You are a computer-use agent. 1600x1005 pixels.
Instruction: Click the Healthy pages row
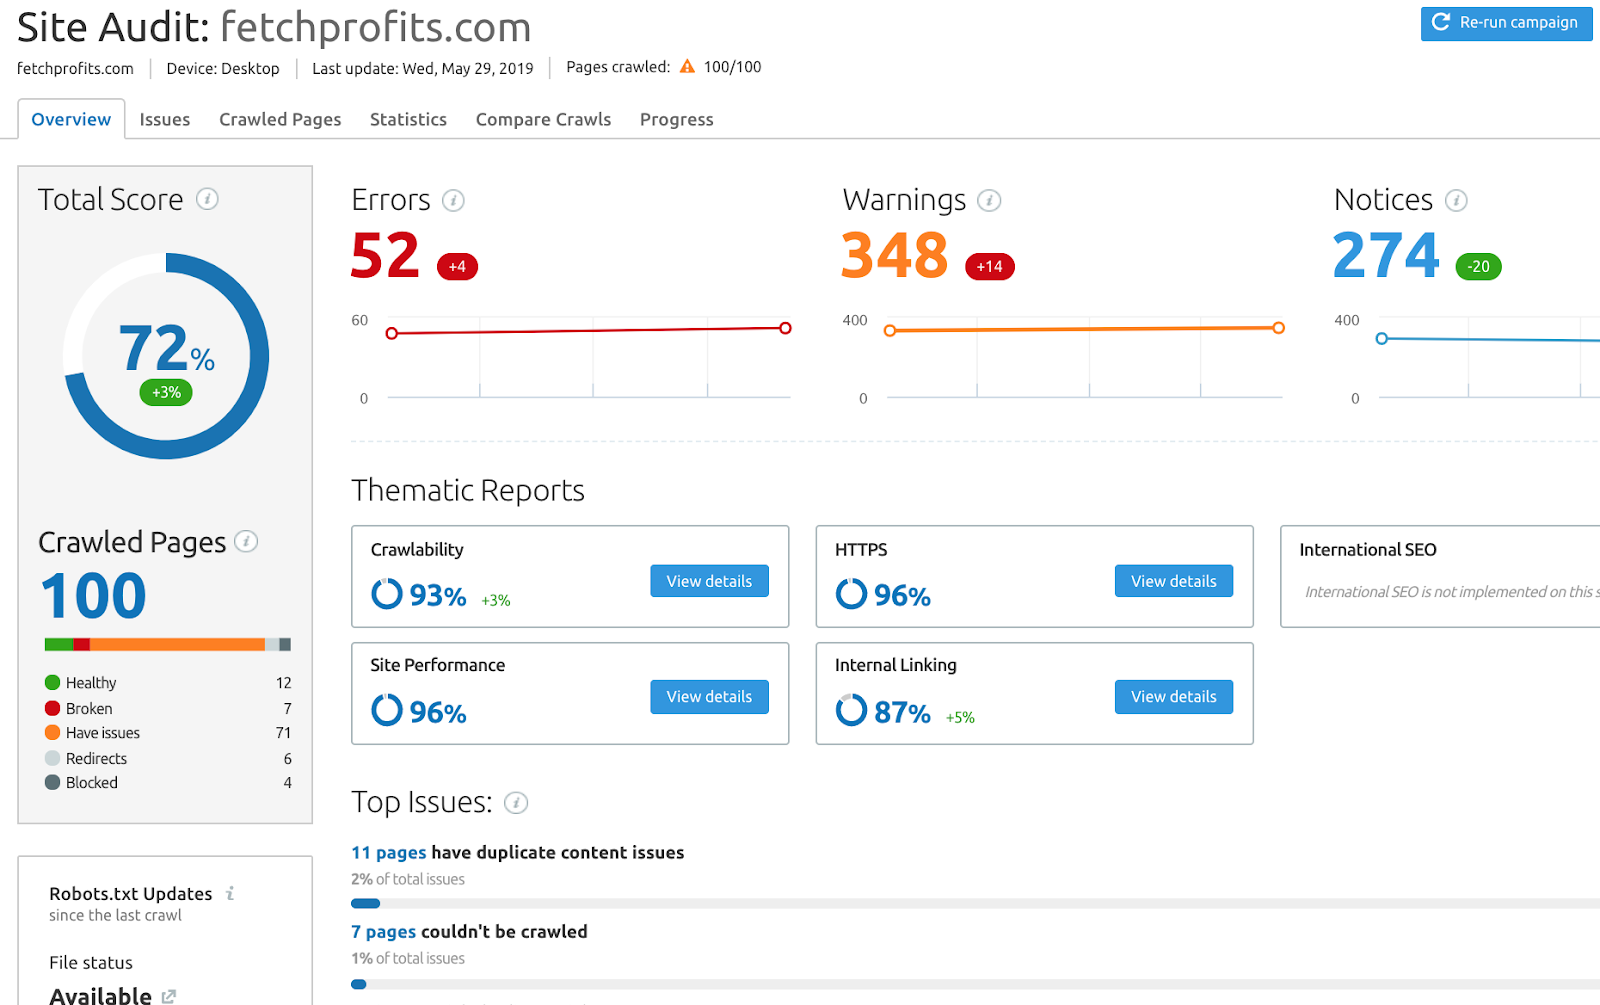tap(168, 682)
